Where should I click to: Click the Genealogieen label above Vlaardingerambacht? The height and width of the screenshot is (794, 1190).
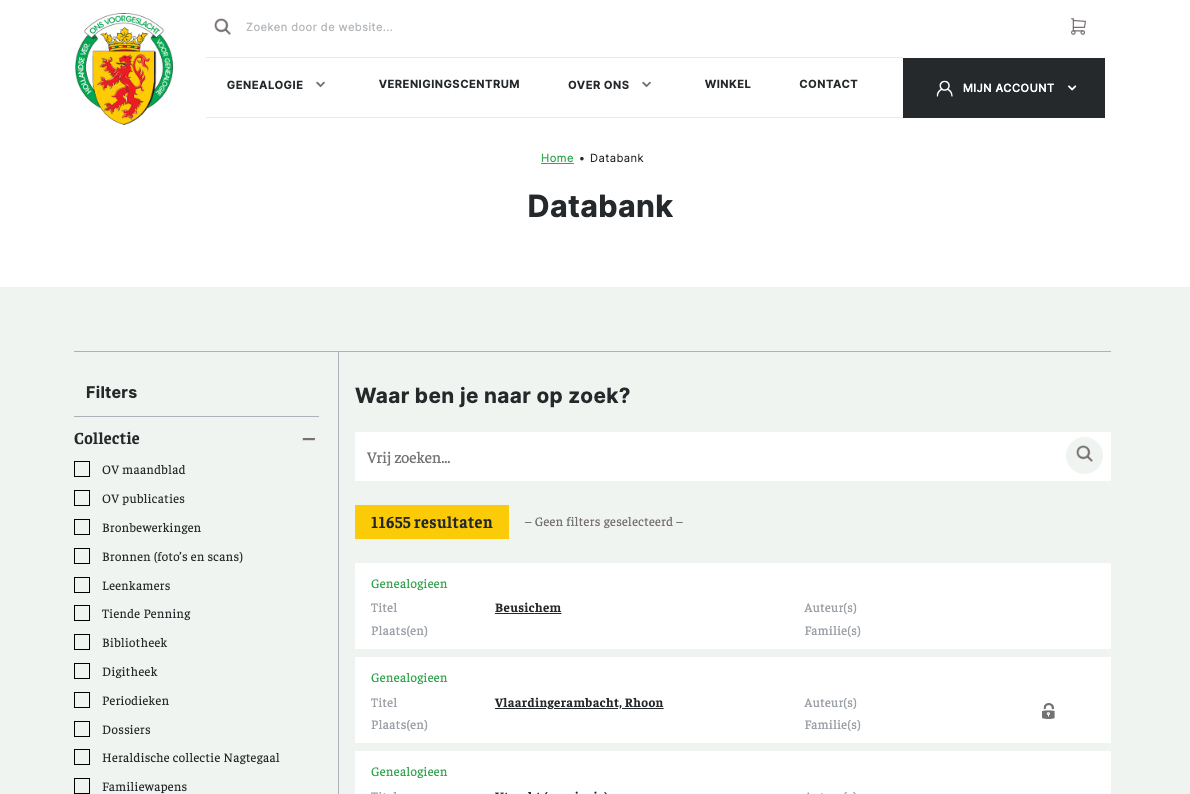tap(409, 677)
